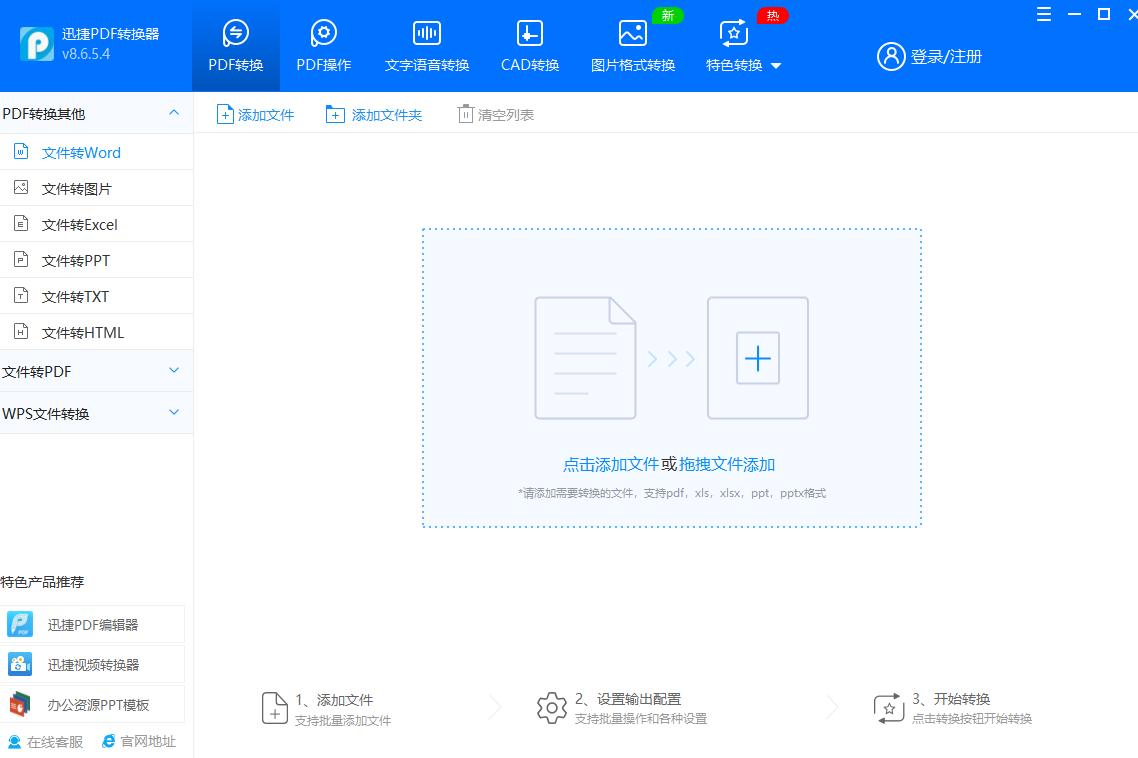Viewport: 1138px width, 758px height.
Task: Open 迅捷PDF编辑器 product recommendation
Action: click(92, 624)
